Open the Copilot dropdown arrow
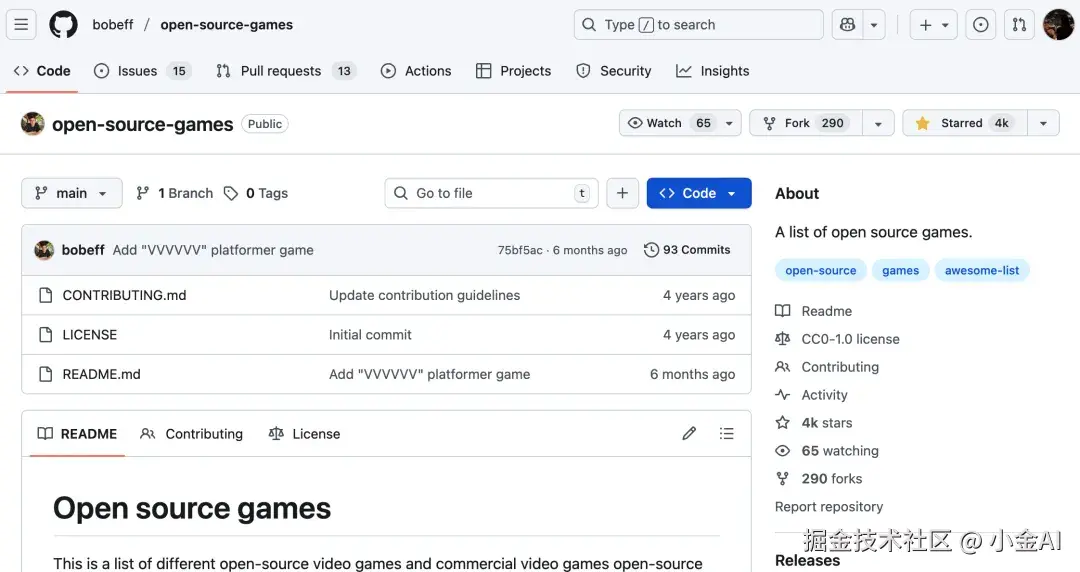Image resolution: width=1080 pixels, height=572 pixels. click(874, 25)
